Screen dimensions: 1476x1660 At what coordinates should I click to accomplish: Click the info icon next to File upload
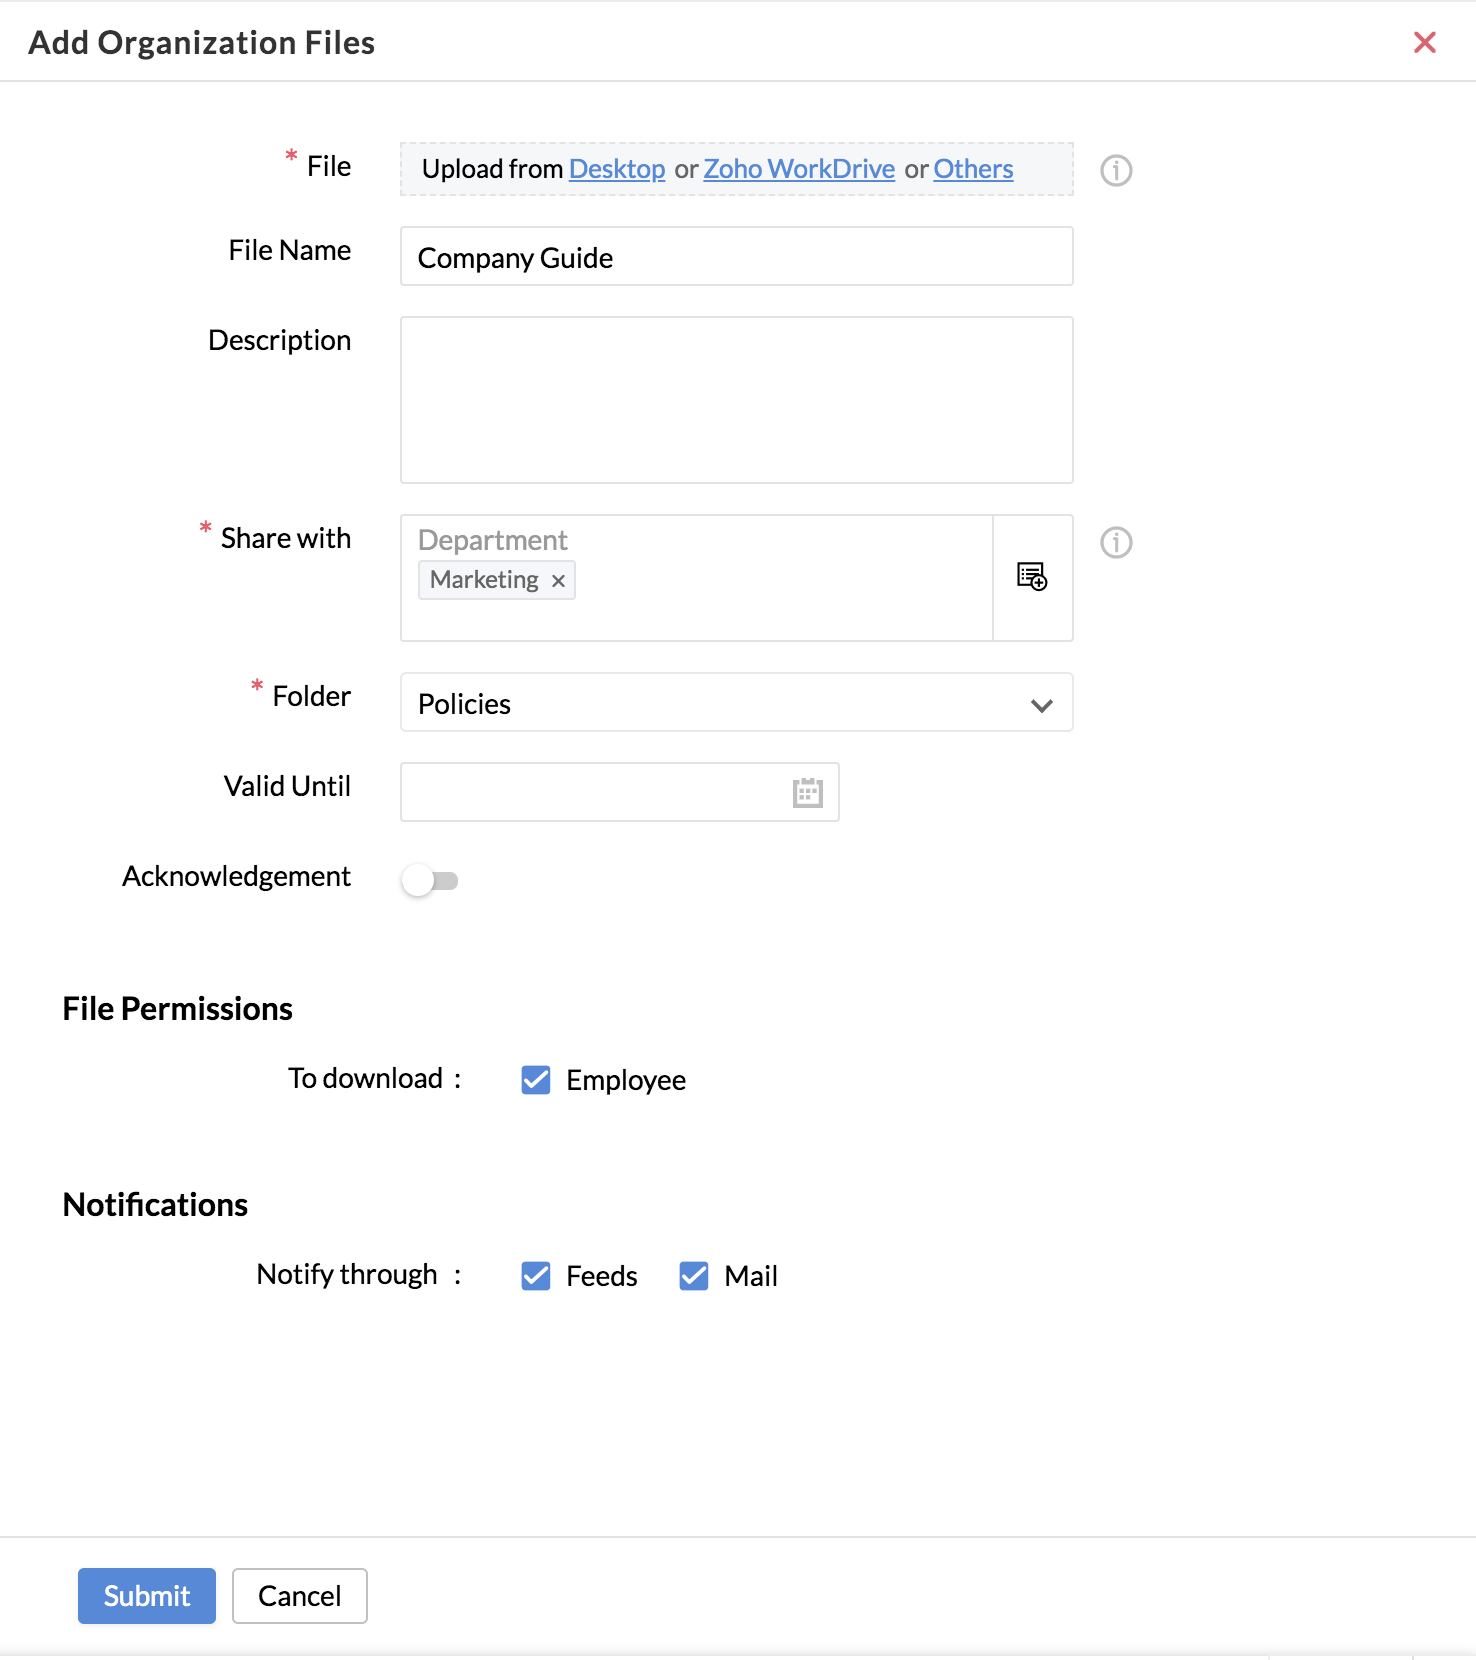1116,171
